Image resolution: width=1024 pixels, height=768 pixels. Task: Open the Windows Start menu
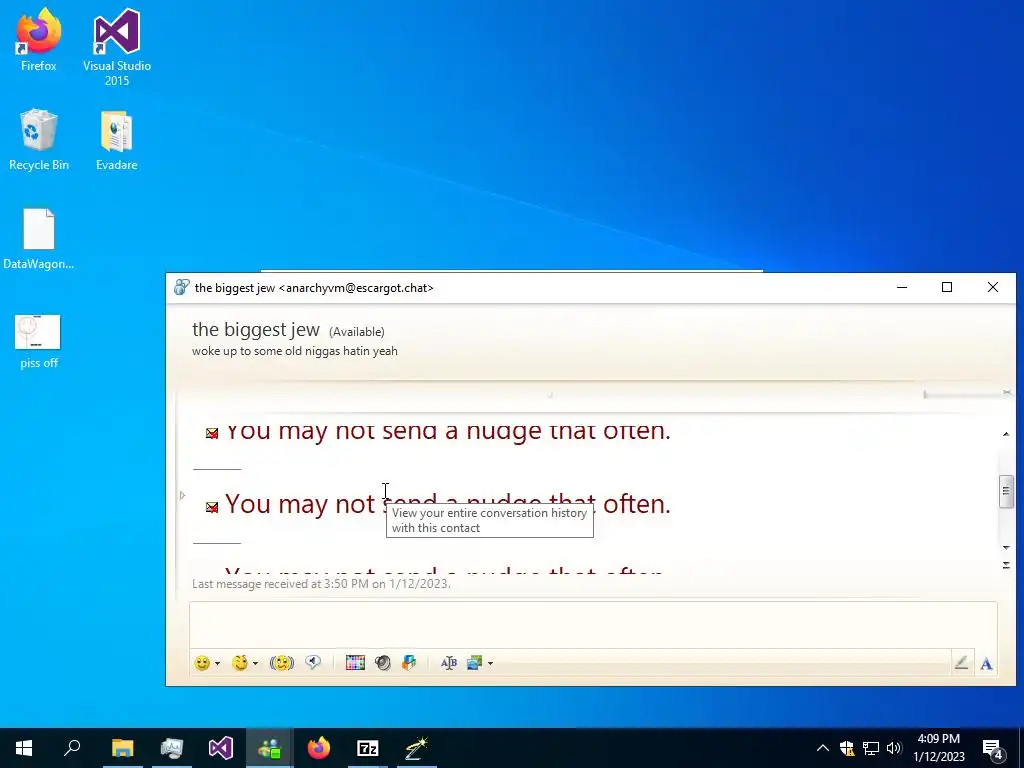pos(24,748)
